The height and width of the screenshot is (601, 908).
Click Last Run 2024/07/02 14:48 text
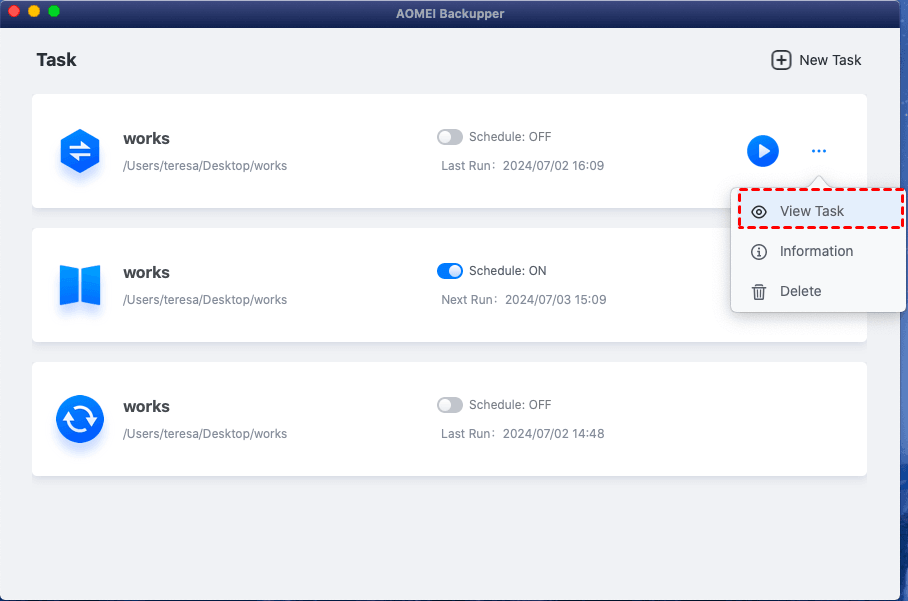tap(522, 434)
